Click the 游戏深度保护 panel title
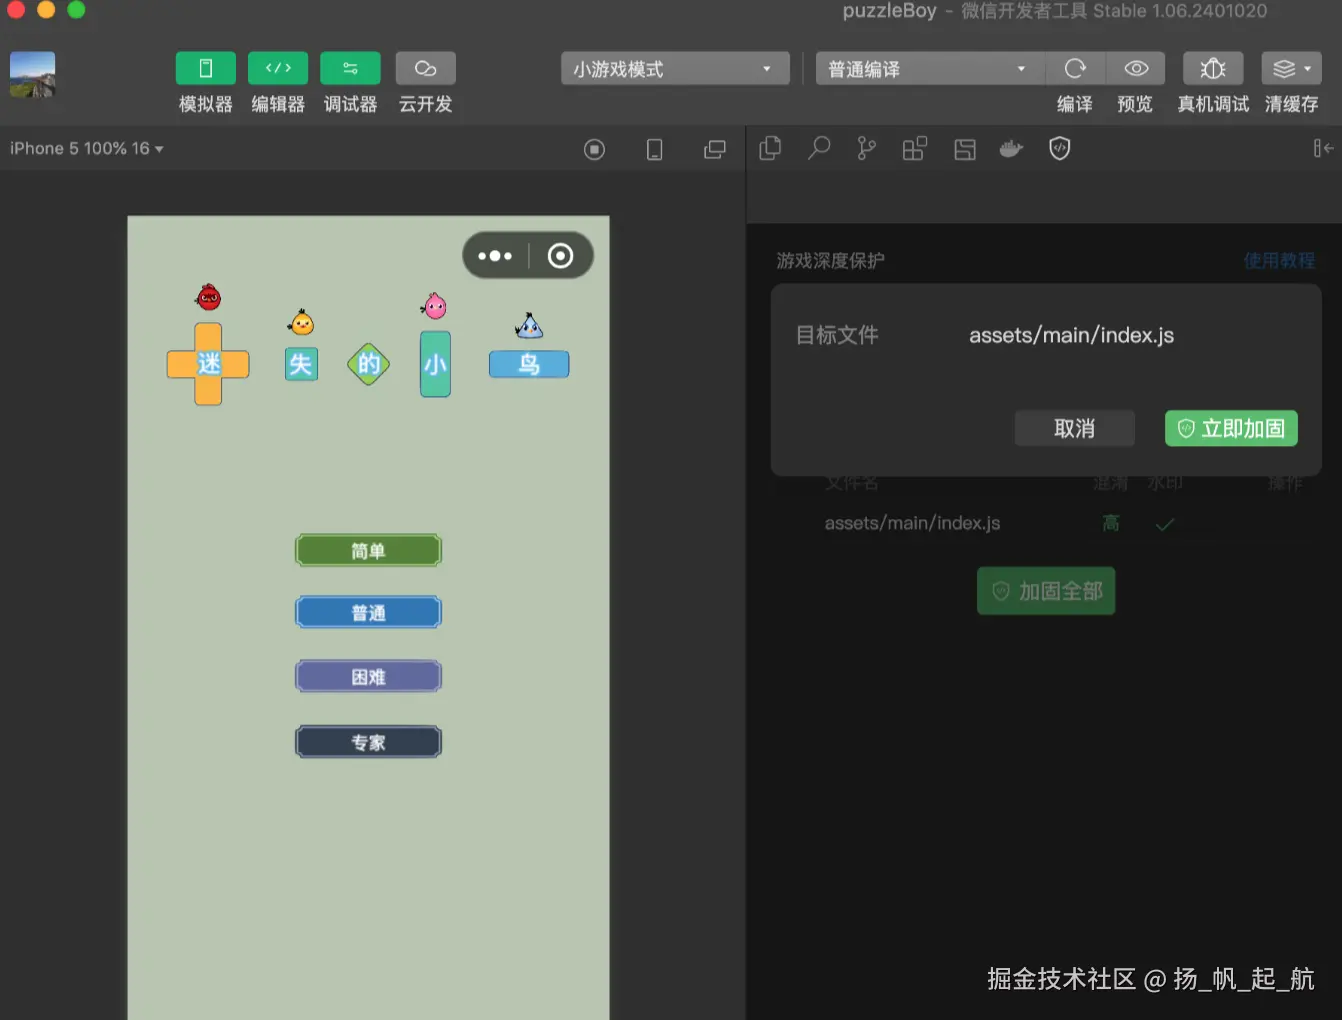Viewport: 1342px width, 1020px height. pos(830,260)
